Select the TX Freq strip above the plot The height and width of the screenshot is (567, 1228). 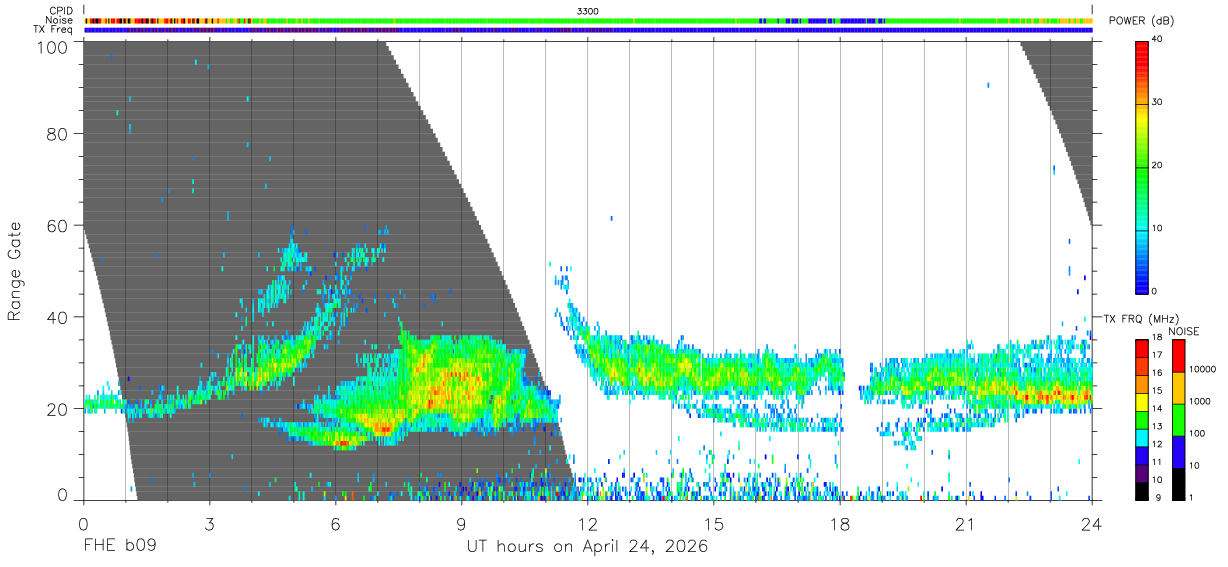pos(588,30)
